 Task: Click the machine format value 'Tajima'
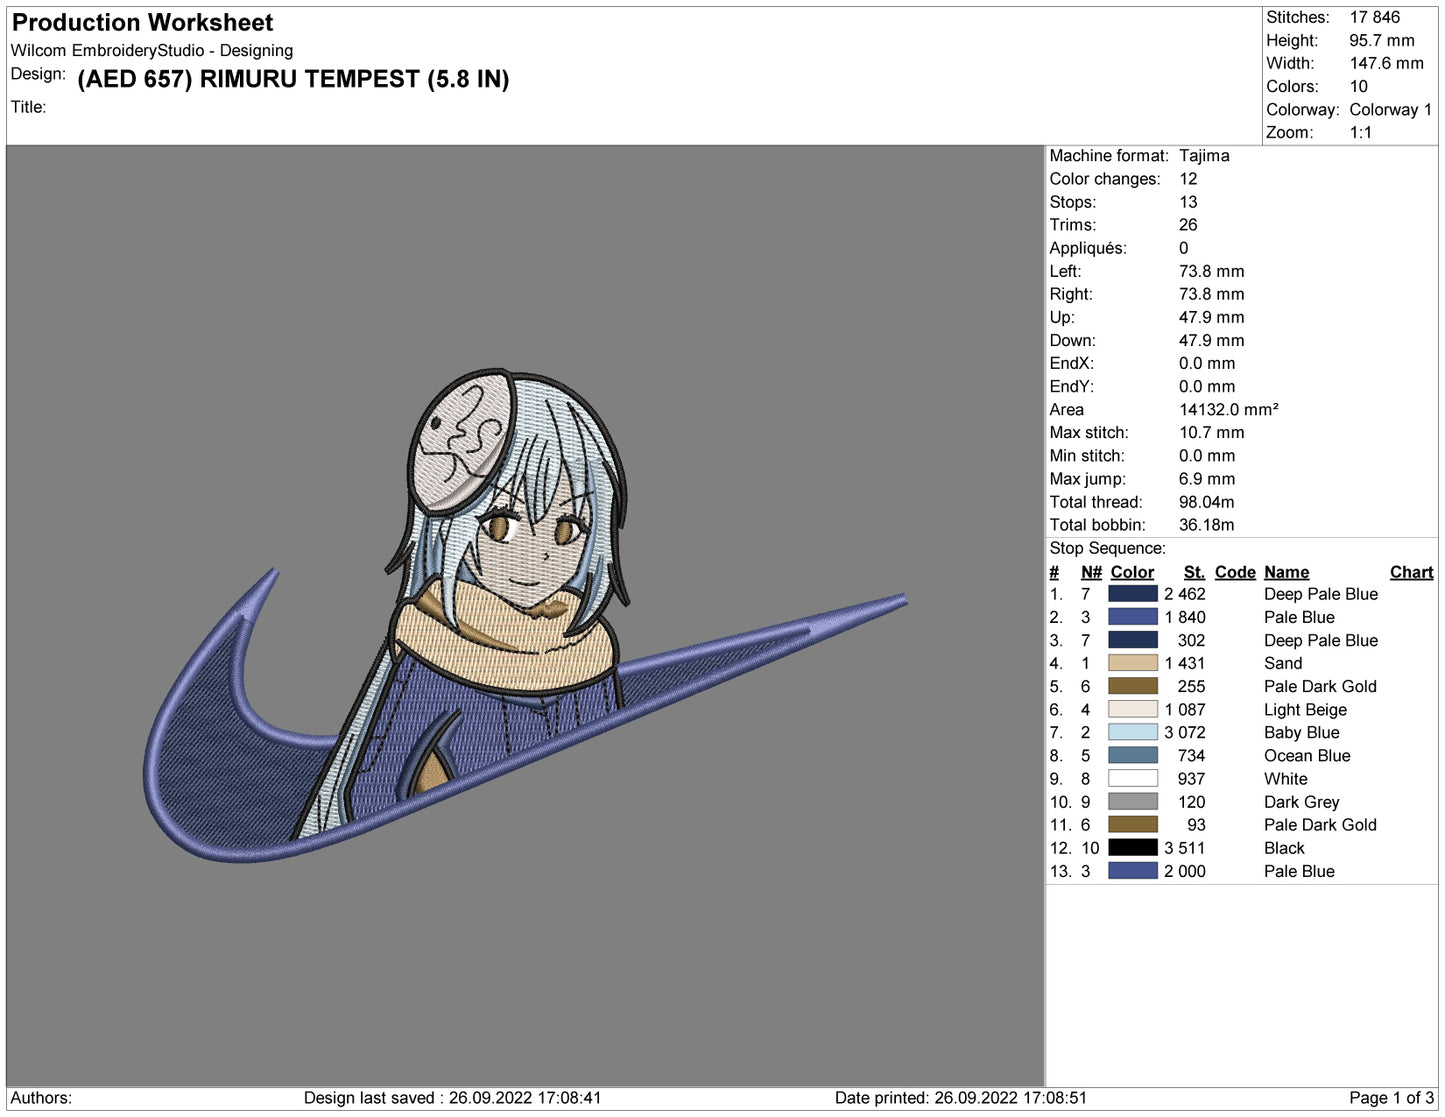pyautogui.click(x=1204, y=155)
